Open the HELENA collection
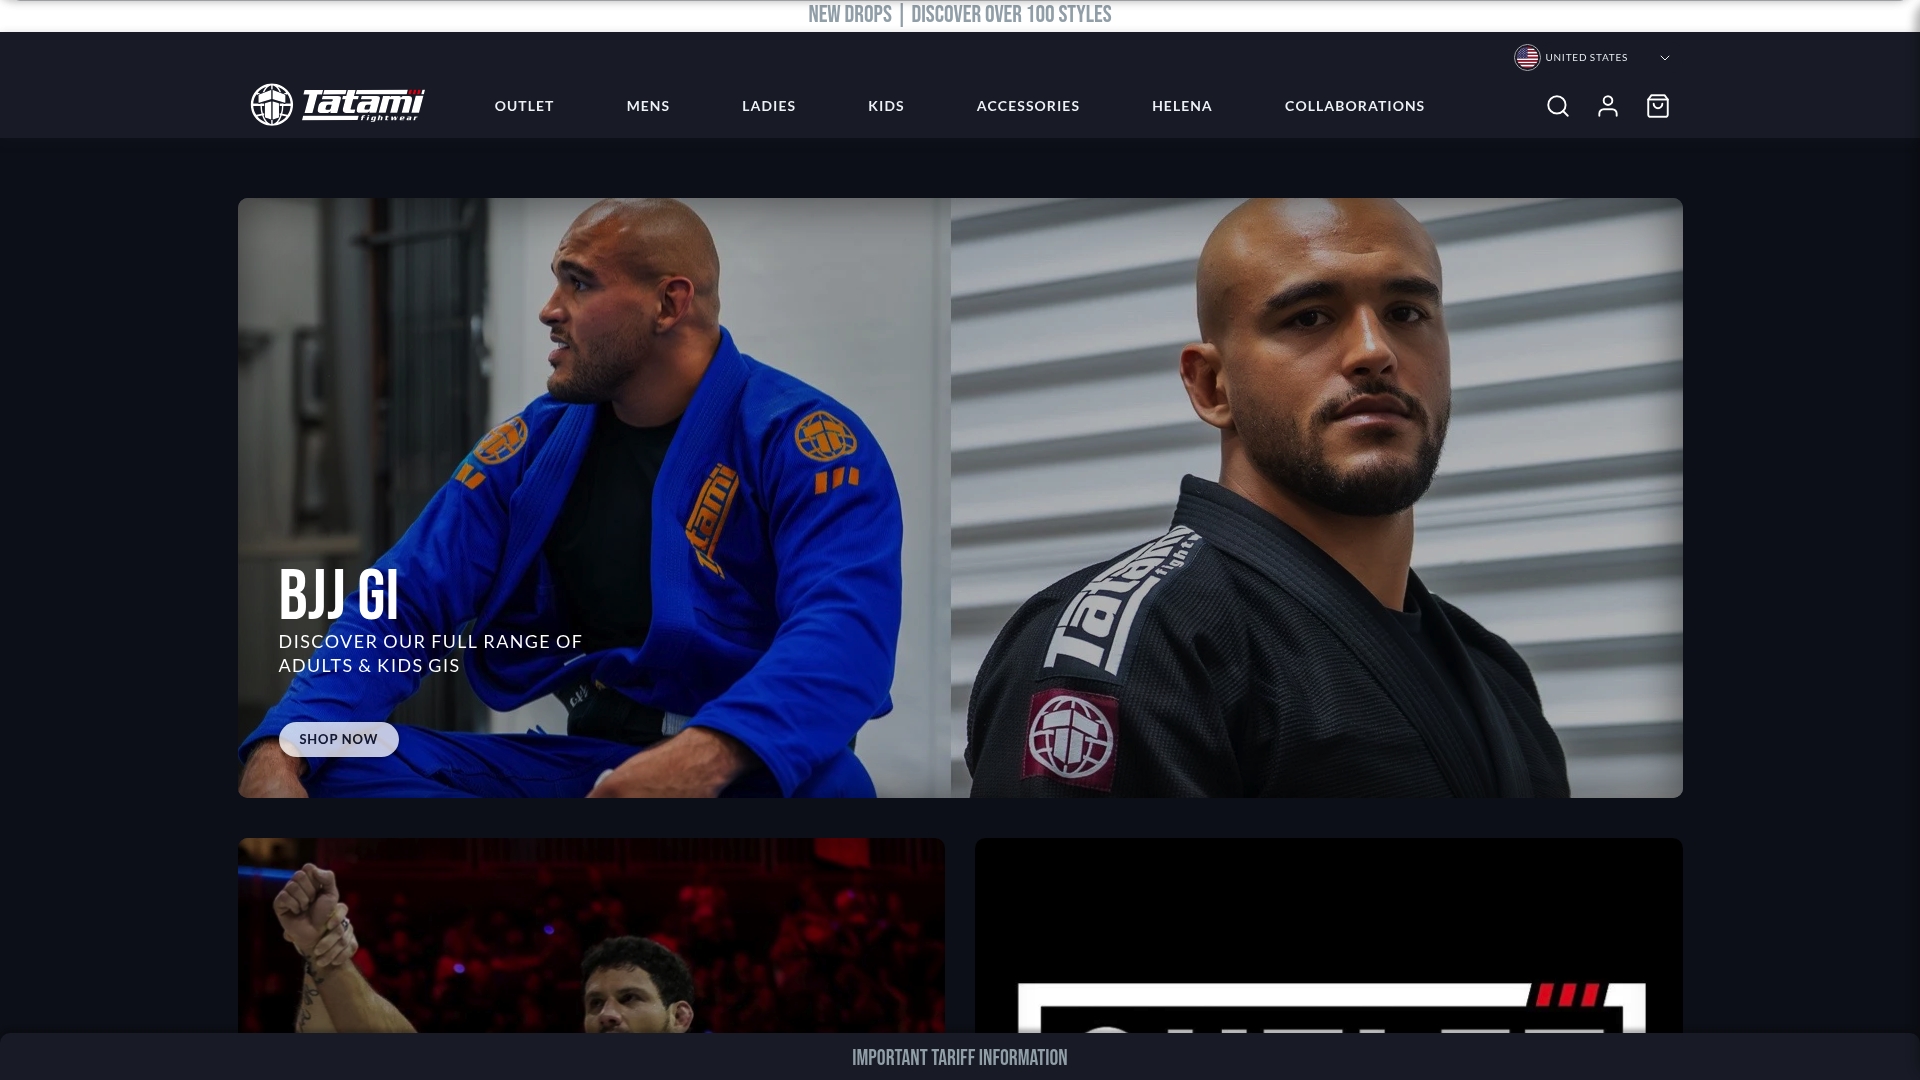The width and height of the screenshot is (1920, 1080). pos(1181,106)
